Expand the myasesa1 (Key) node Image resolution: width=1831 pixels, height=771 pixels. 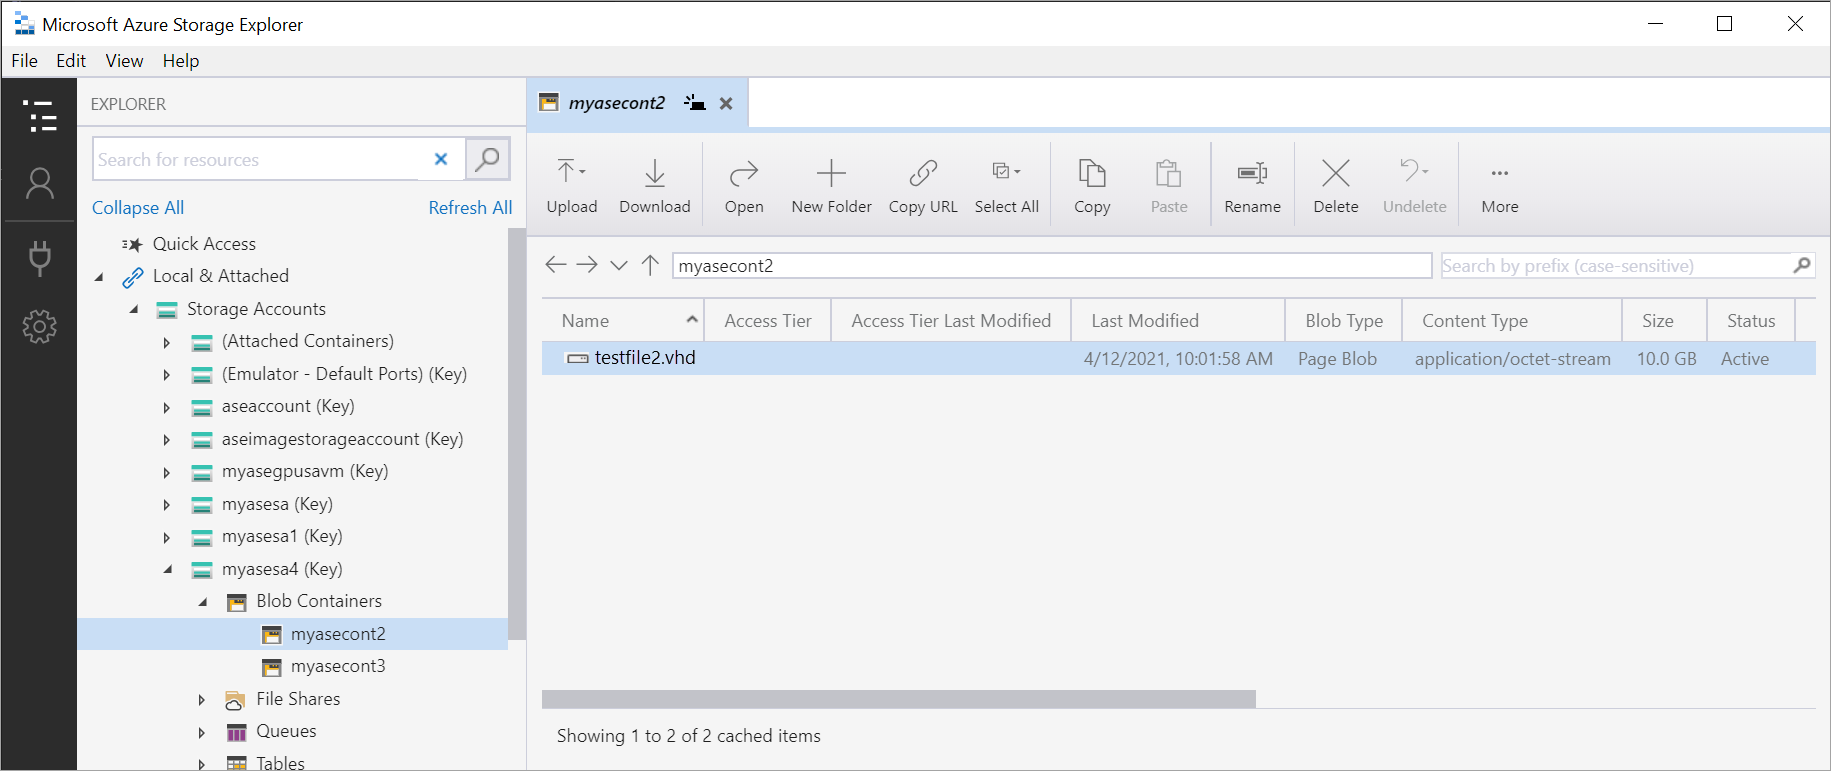[167, 537]
